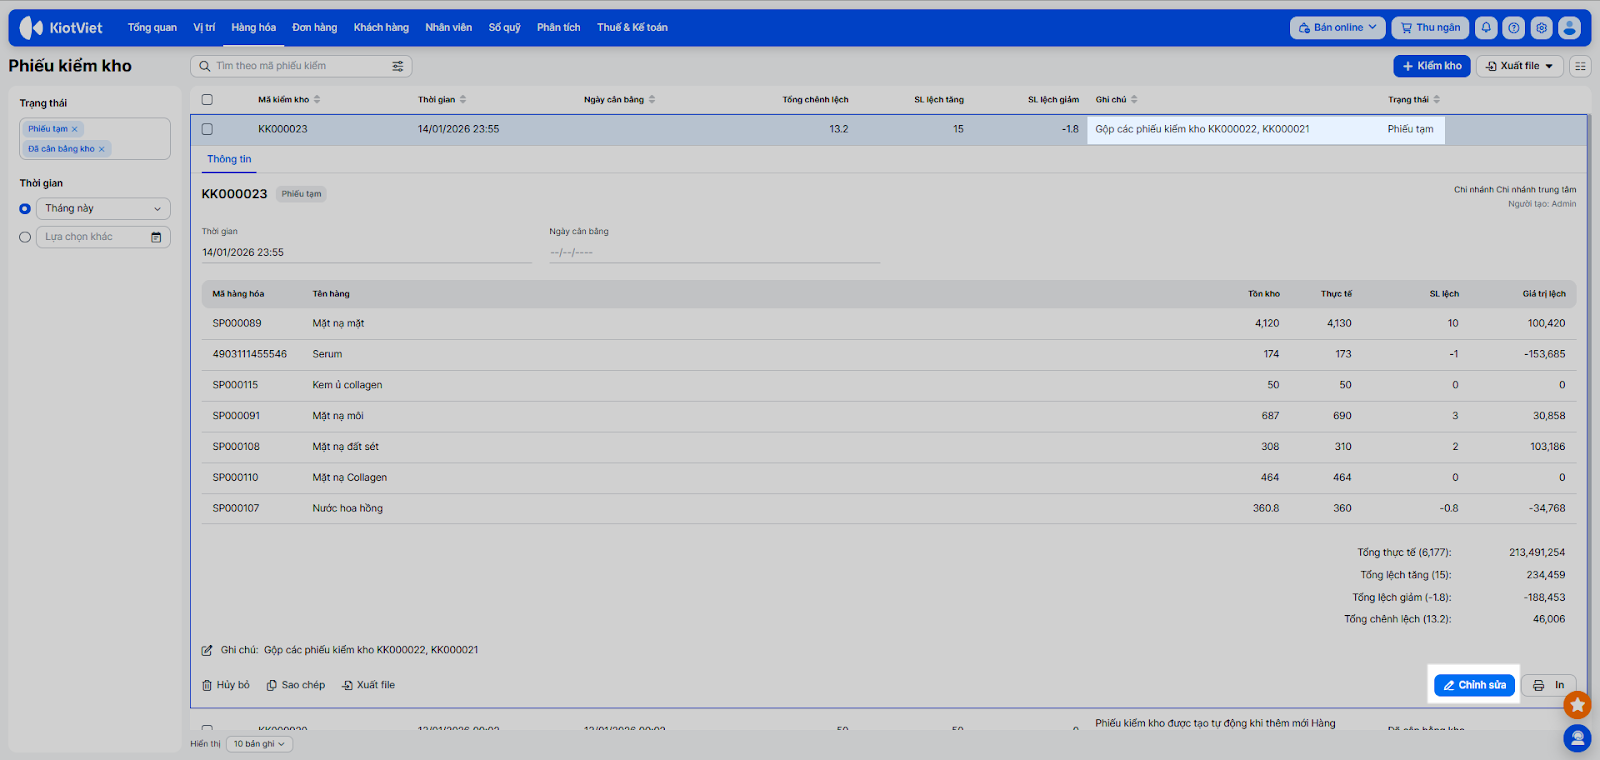Click barcode '4903111455546' for Serum
The height and width of the screenshot is (760, 1600).
(250, 354)
